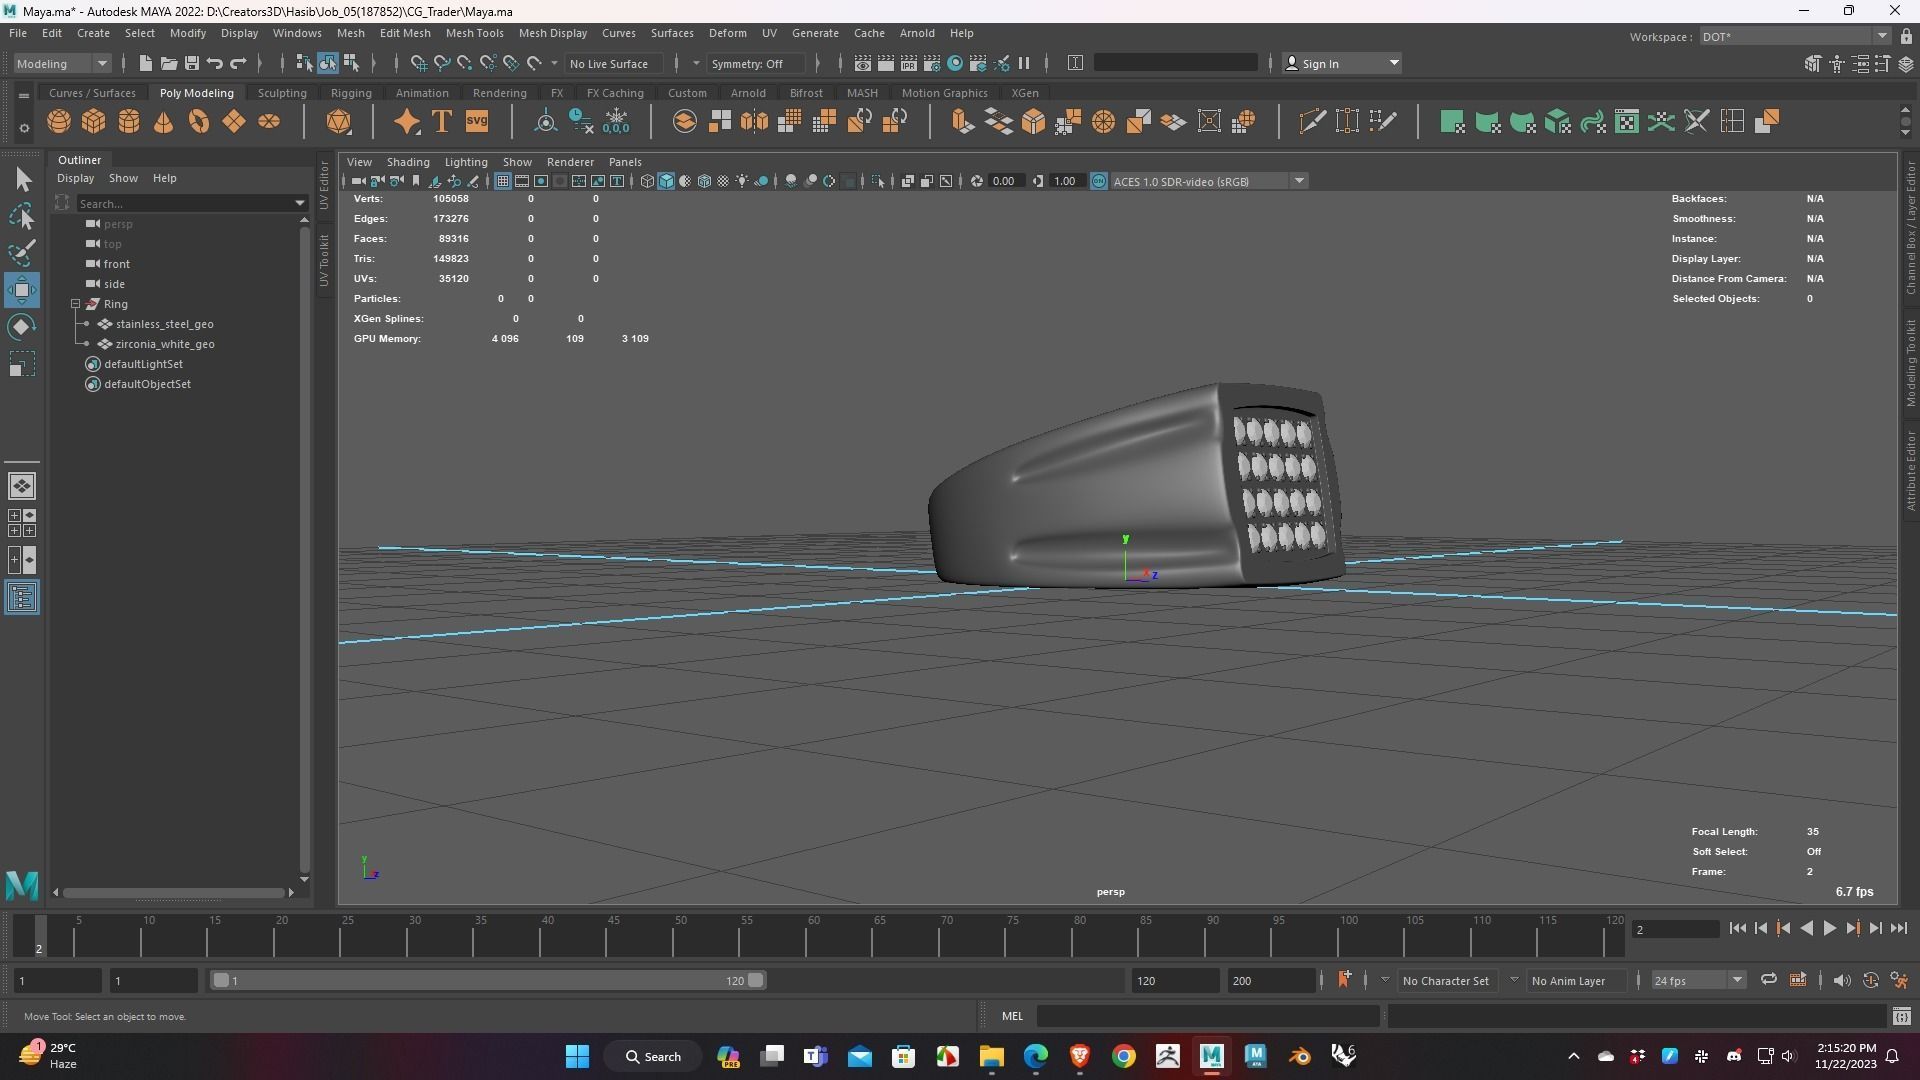Open the Outliner Display menu
Viewport: 1920px width, 1080px height.
point(75,178)
